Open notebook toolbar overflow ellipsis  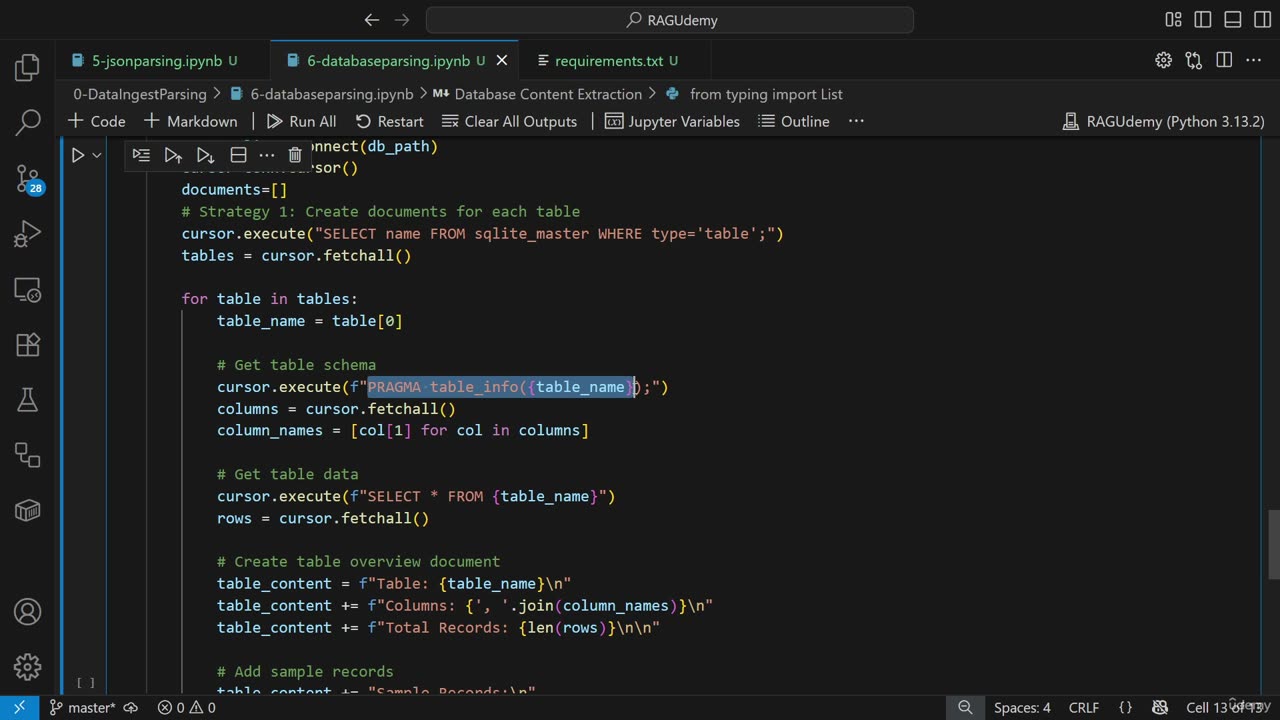point(856,121)
